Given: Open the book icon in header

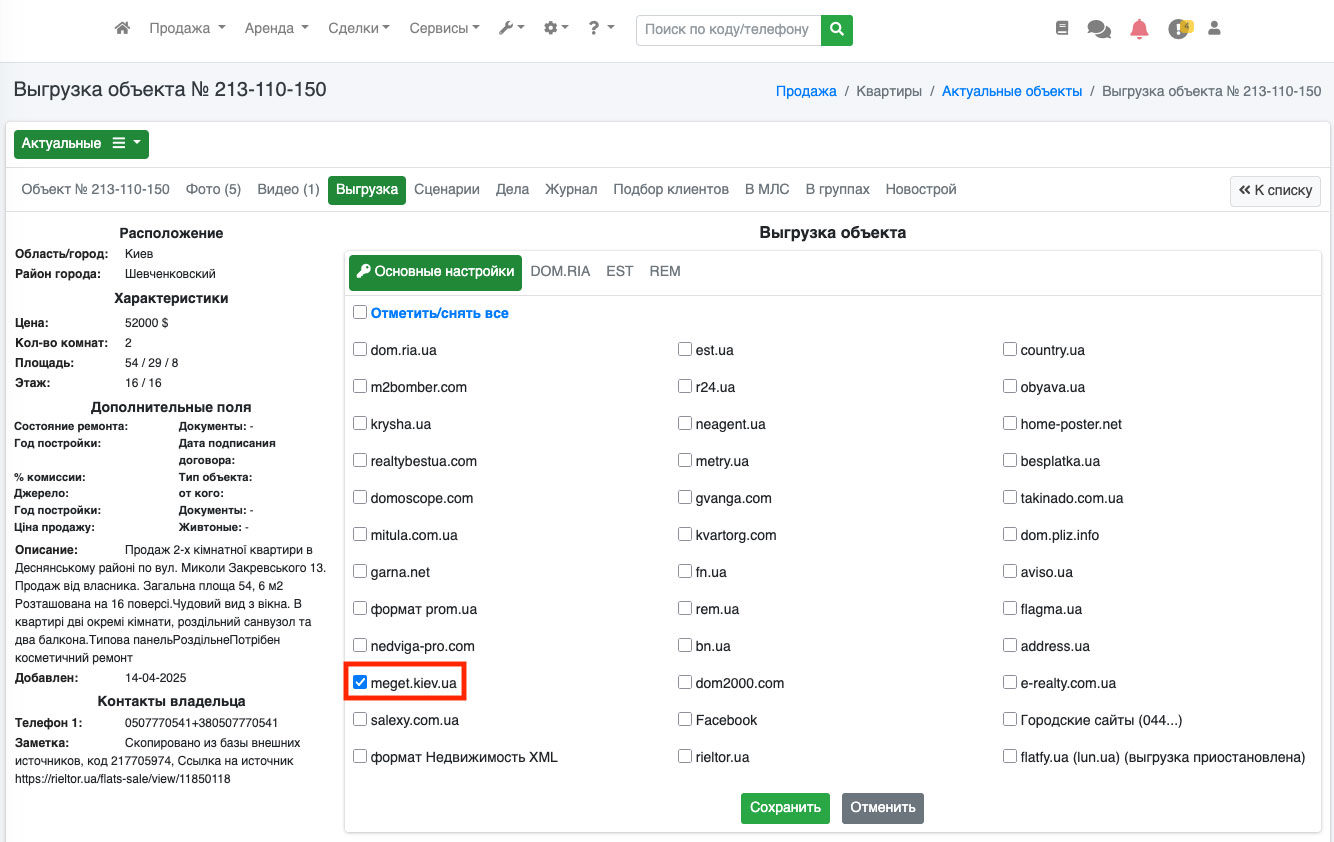Looking at the screenshot, I should point(1062,29).
